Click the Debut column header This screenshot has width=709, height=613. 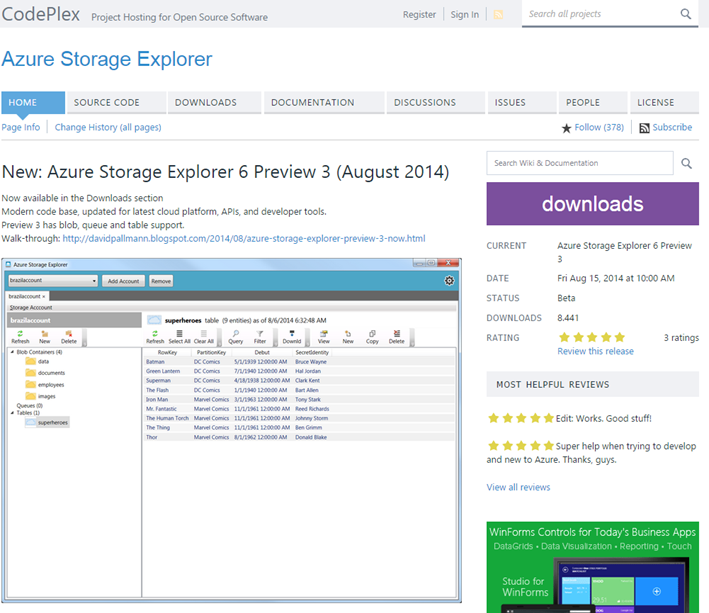(262, 352)
